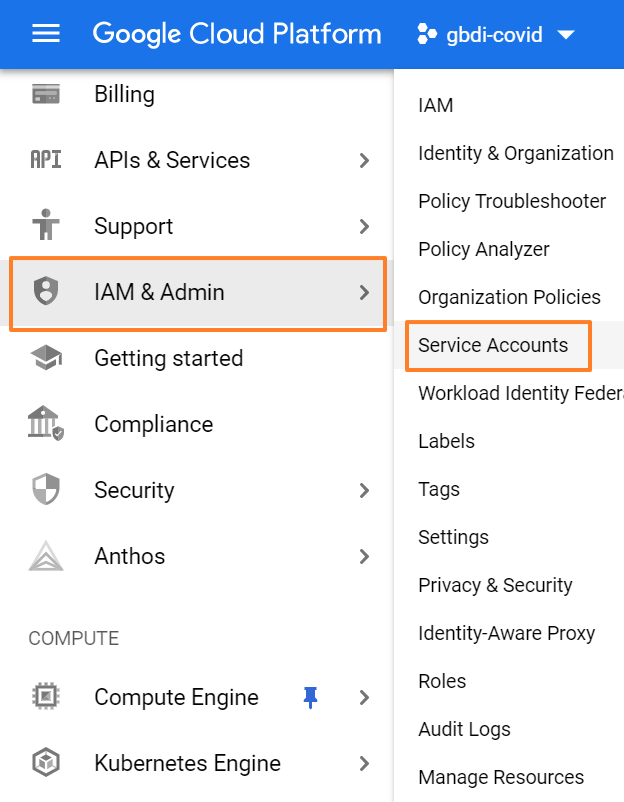This screenshot has height=802, width=624.
Task: Click the IAM & Admin shield icon
Action: 46,292
